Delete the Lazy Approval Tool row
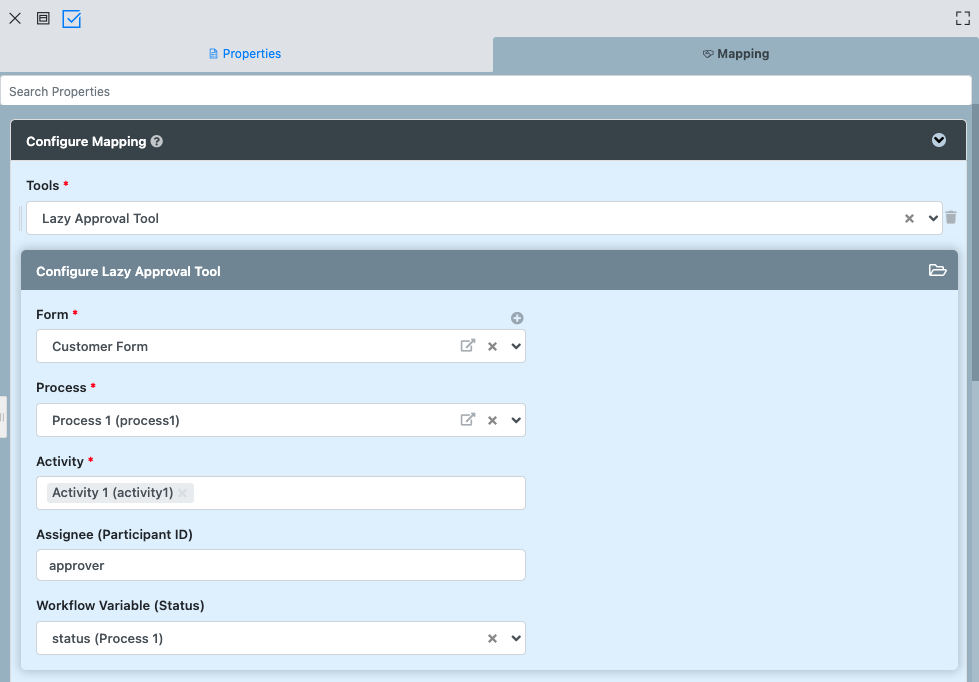Screen dimensions: 979x682 click(951, 217)
